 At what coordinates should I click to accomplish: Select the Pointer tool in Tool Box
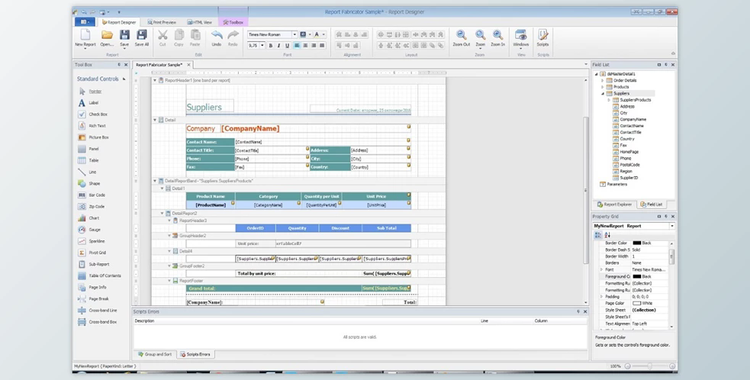[89, 91]
